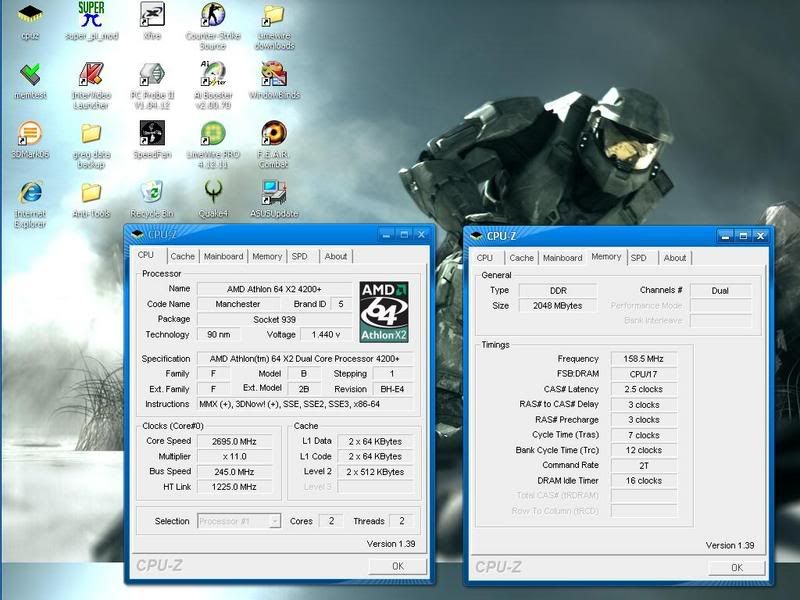800x600 pixels.
Task: Click OK in the memory CPU-Z window
Action: 737,567
